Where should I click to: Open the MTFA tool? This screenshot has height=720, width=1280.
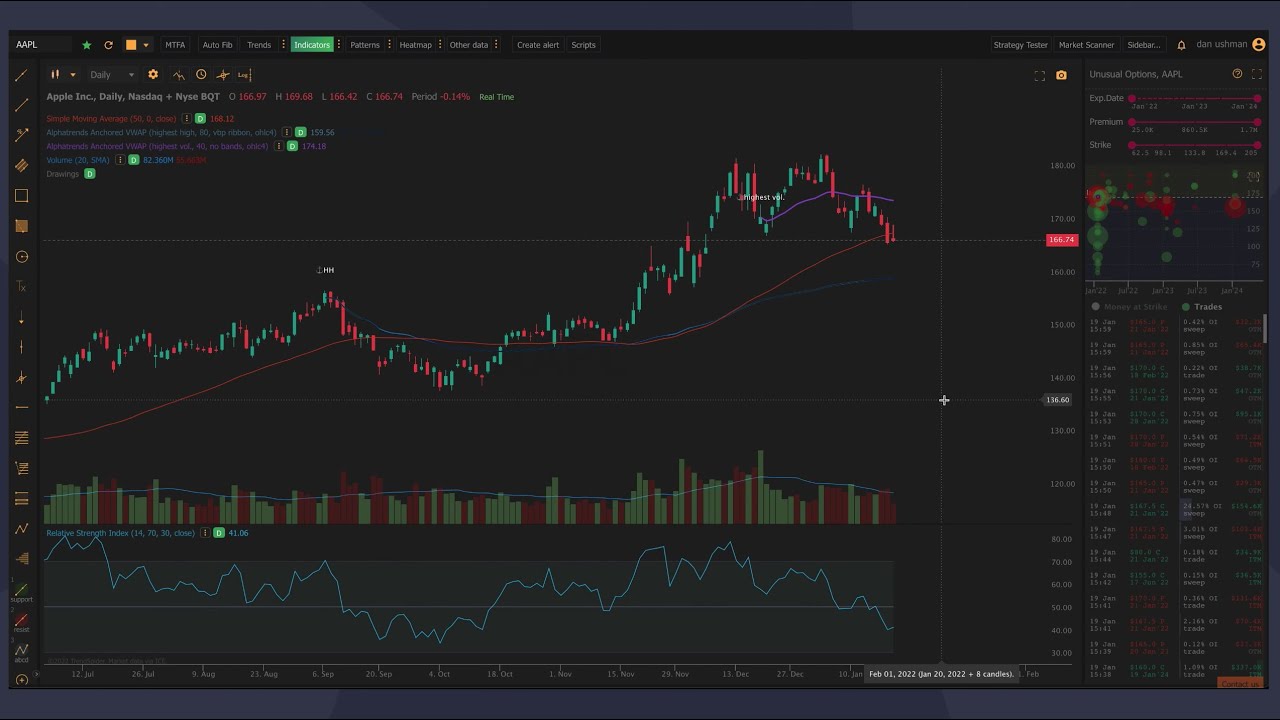point(175,45)
